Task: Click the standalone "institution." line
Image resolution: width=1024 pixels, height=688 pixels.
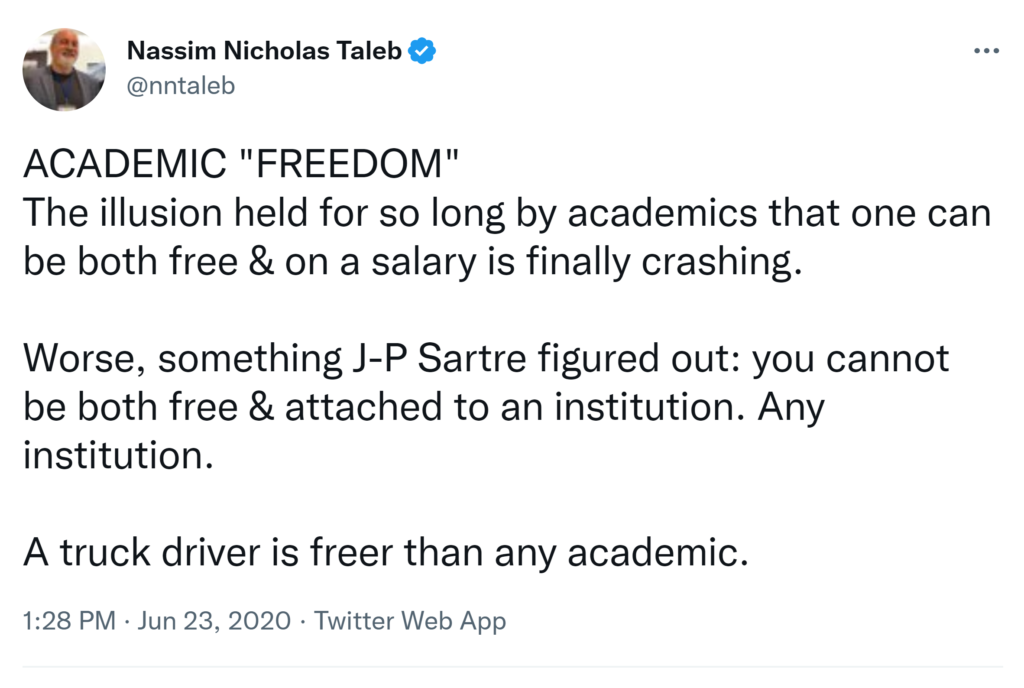Action: [118, 456]
